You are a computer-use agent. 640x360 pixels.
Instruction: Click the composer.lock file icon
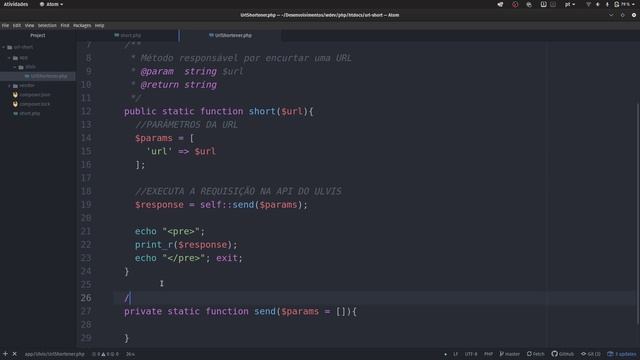point(15,104)
